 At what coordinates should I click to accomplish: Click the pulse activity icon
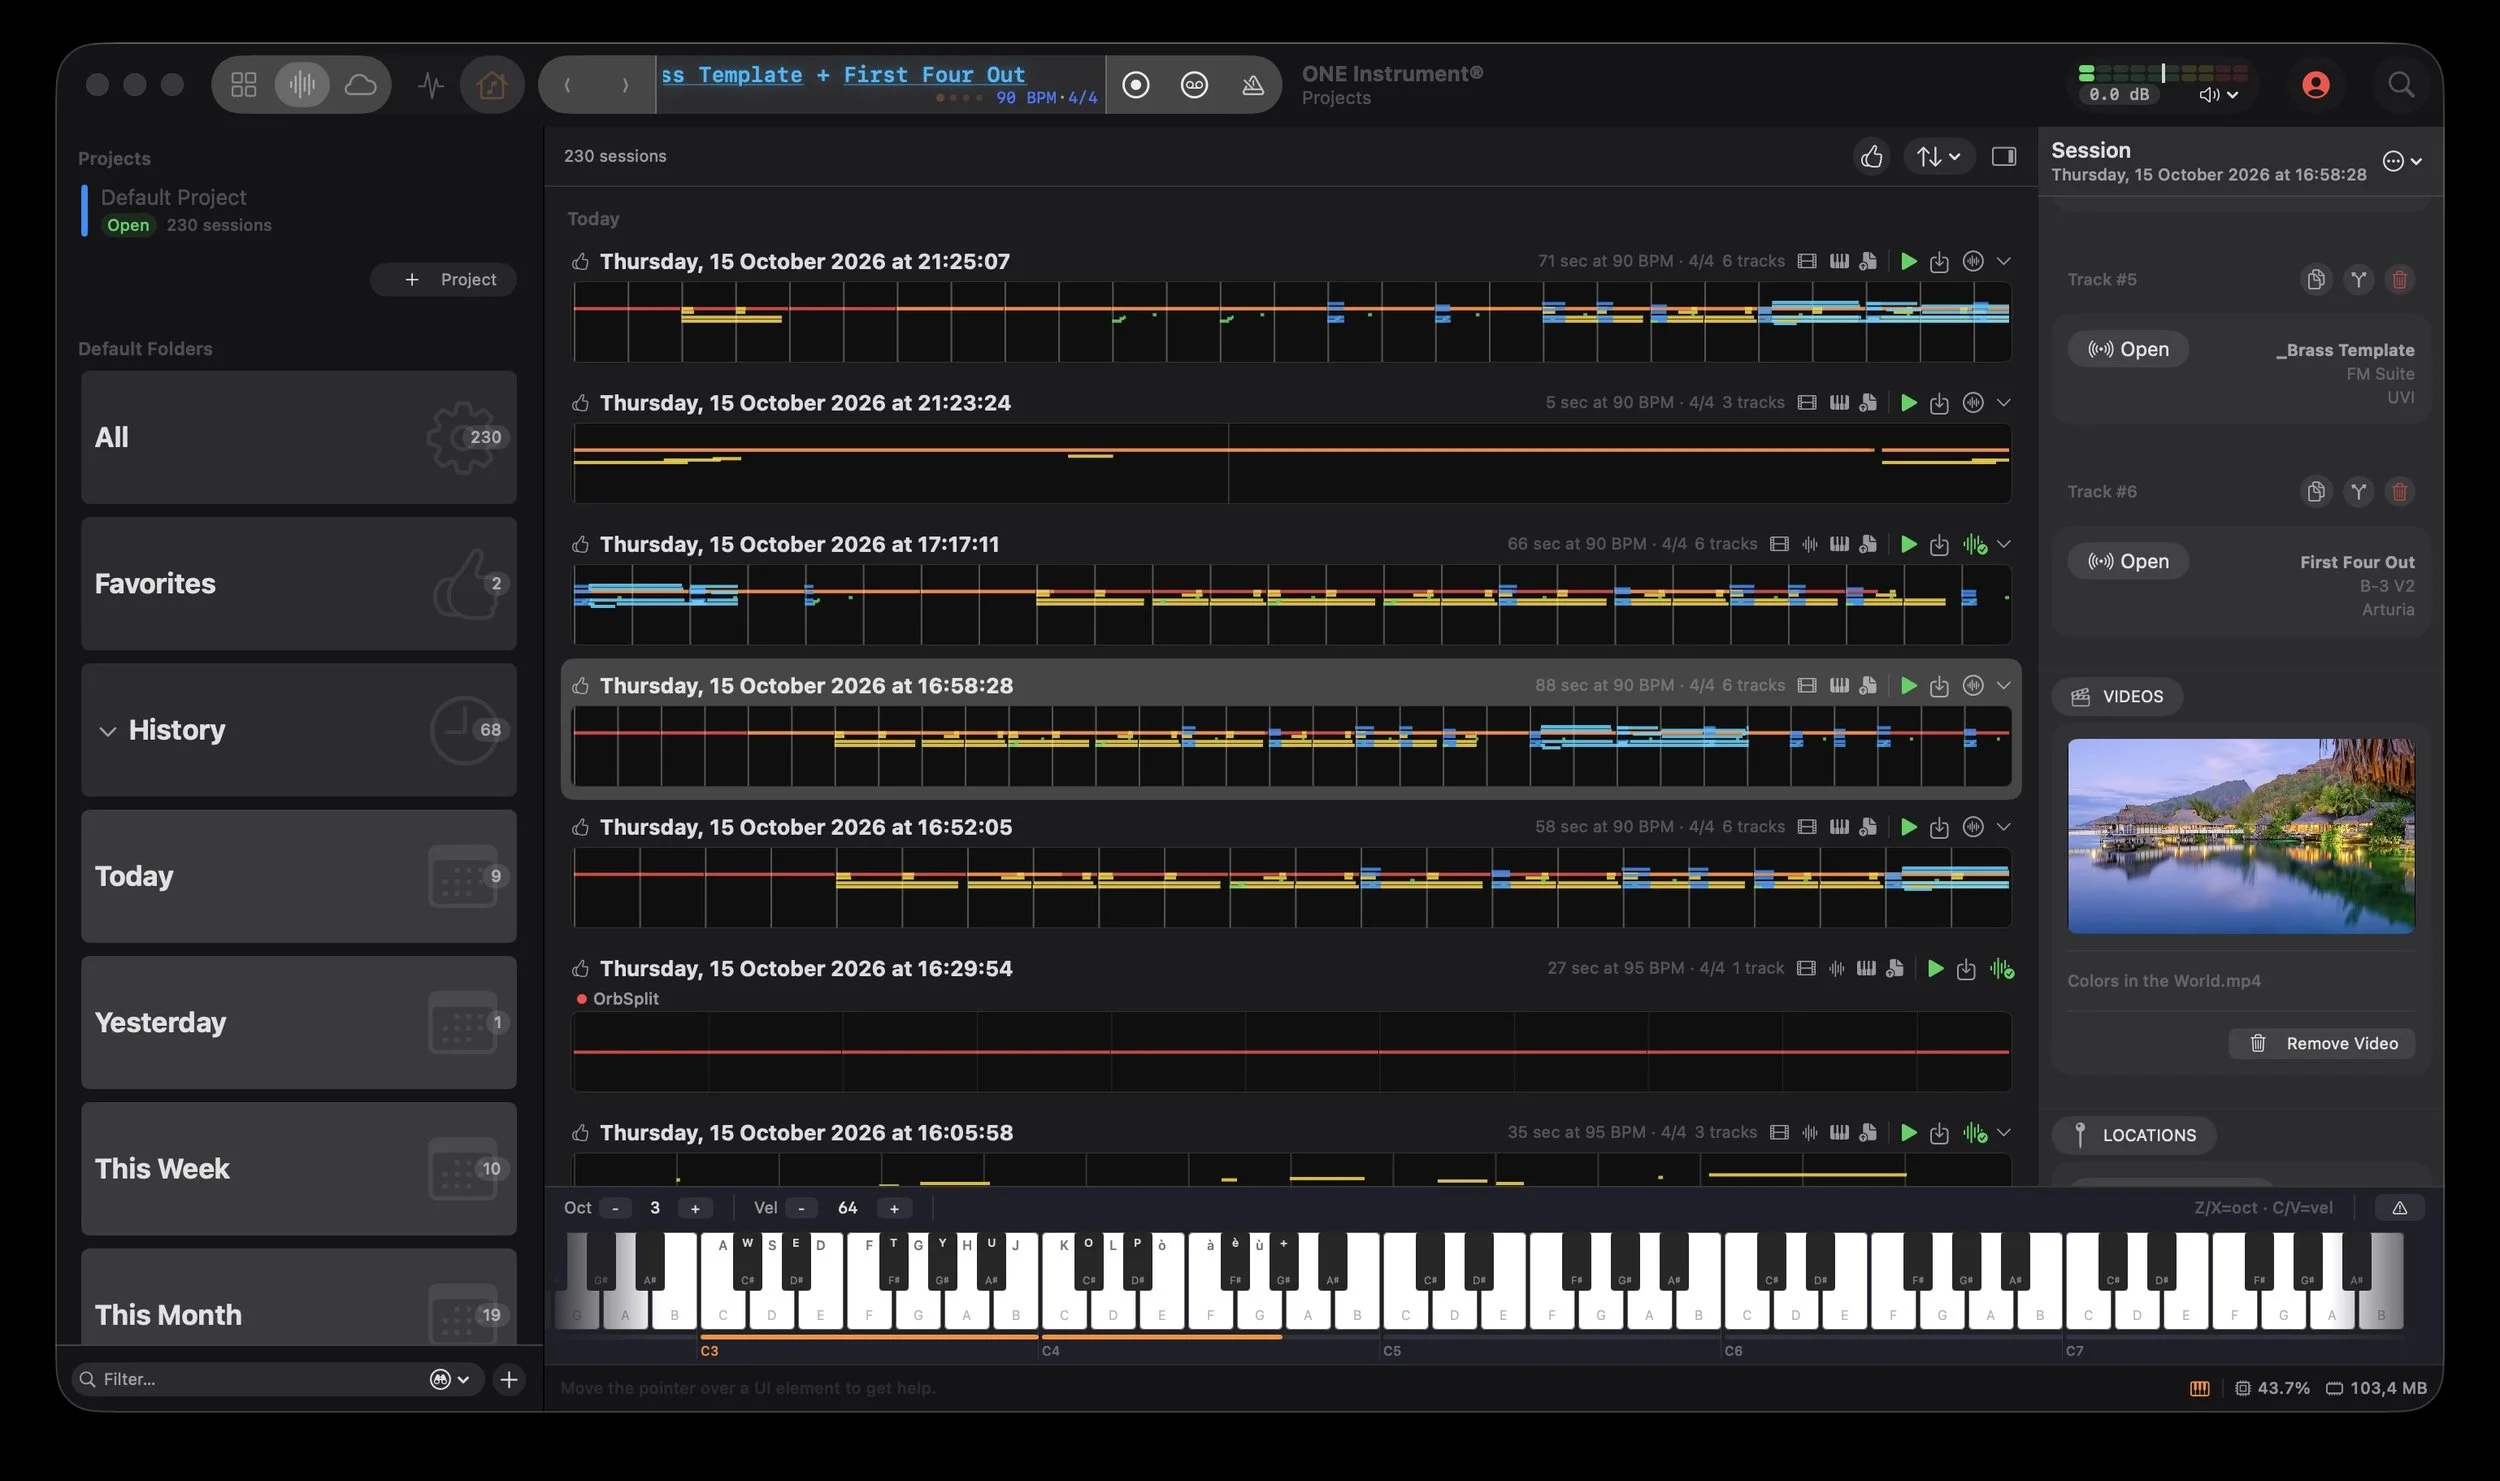pyautogui.click(x=431, y=85)
